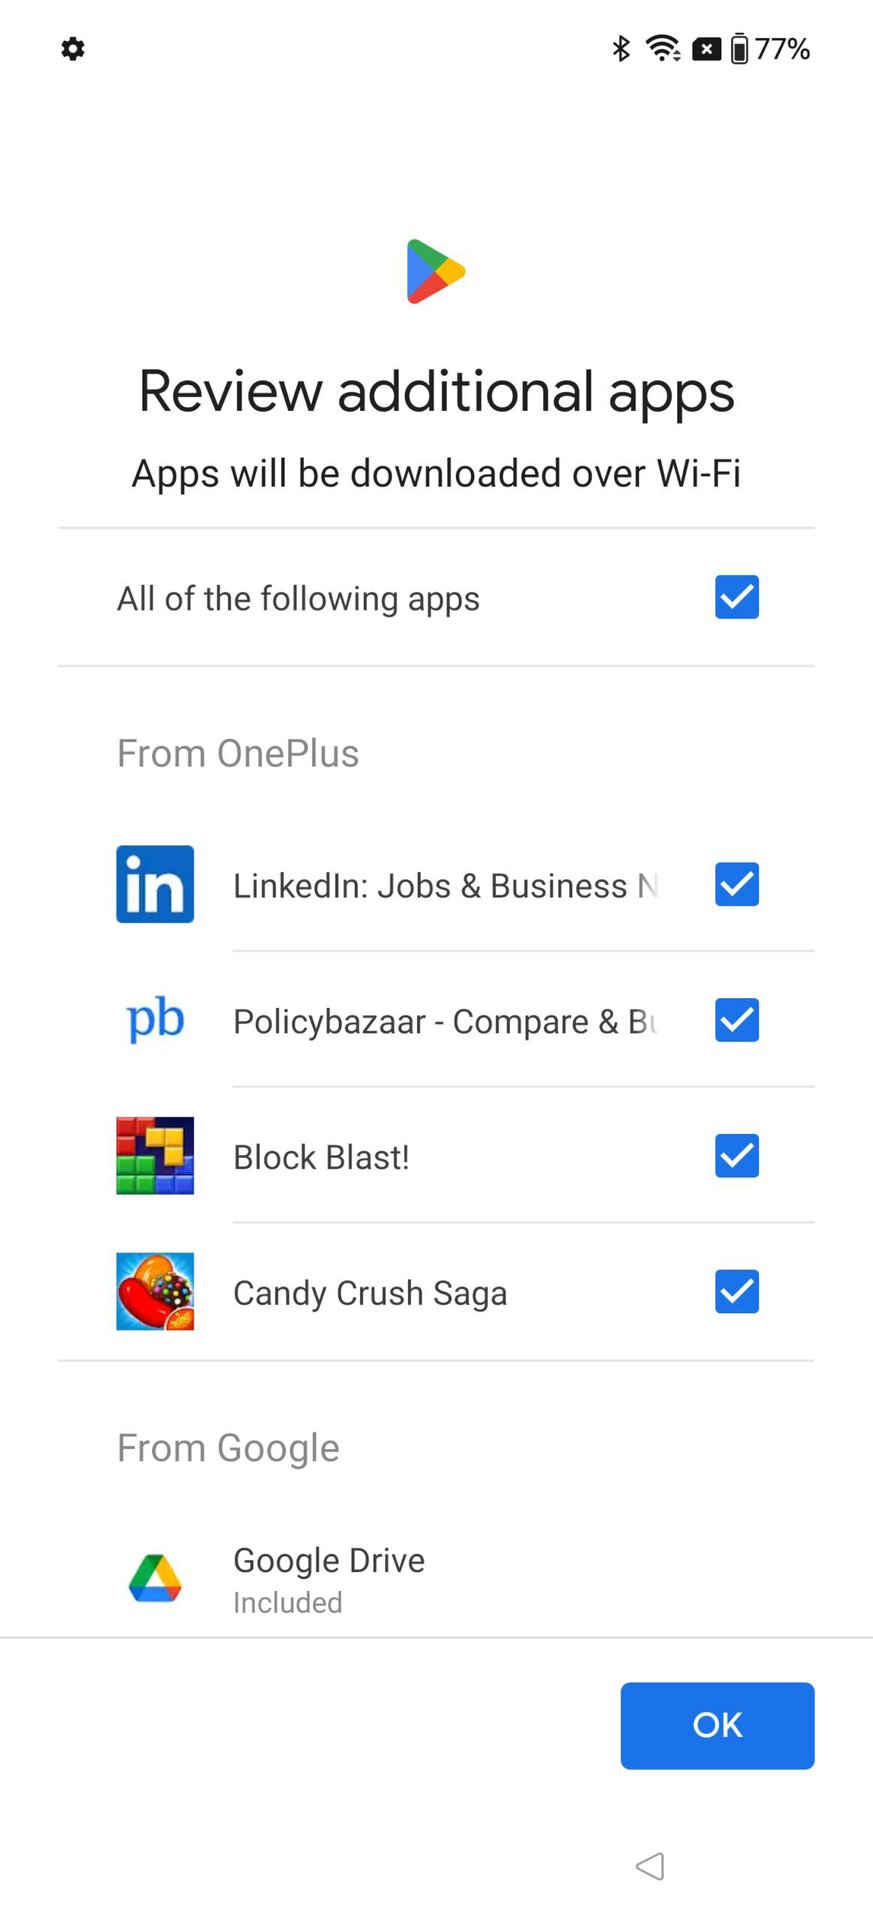Tap the Google Drive icon
This screenshot has height=1920, width=873.
click(155, 1579)
